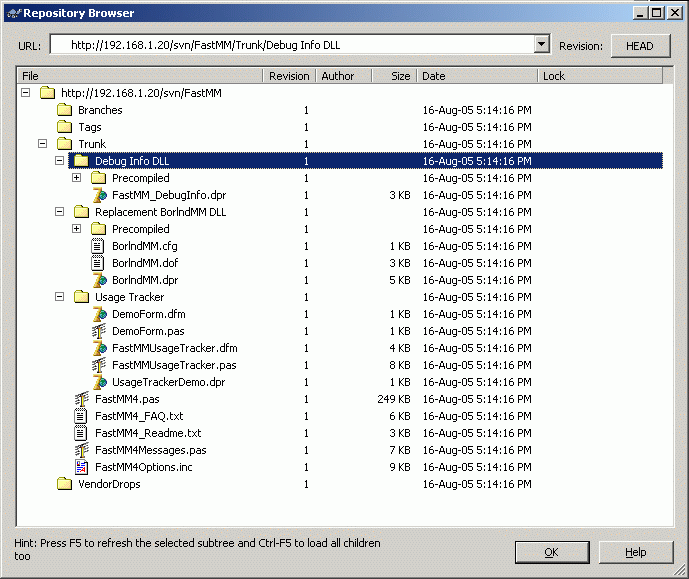This screenshot has height=579, width=689.
Task: Maximize the Repository Browser window
Action: pos(657,13)
